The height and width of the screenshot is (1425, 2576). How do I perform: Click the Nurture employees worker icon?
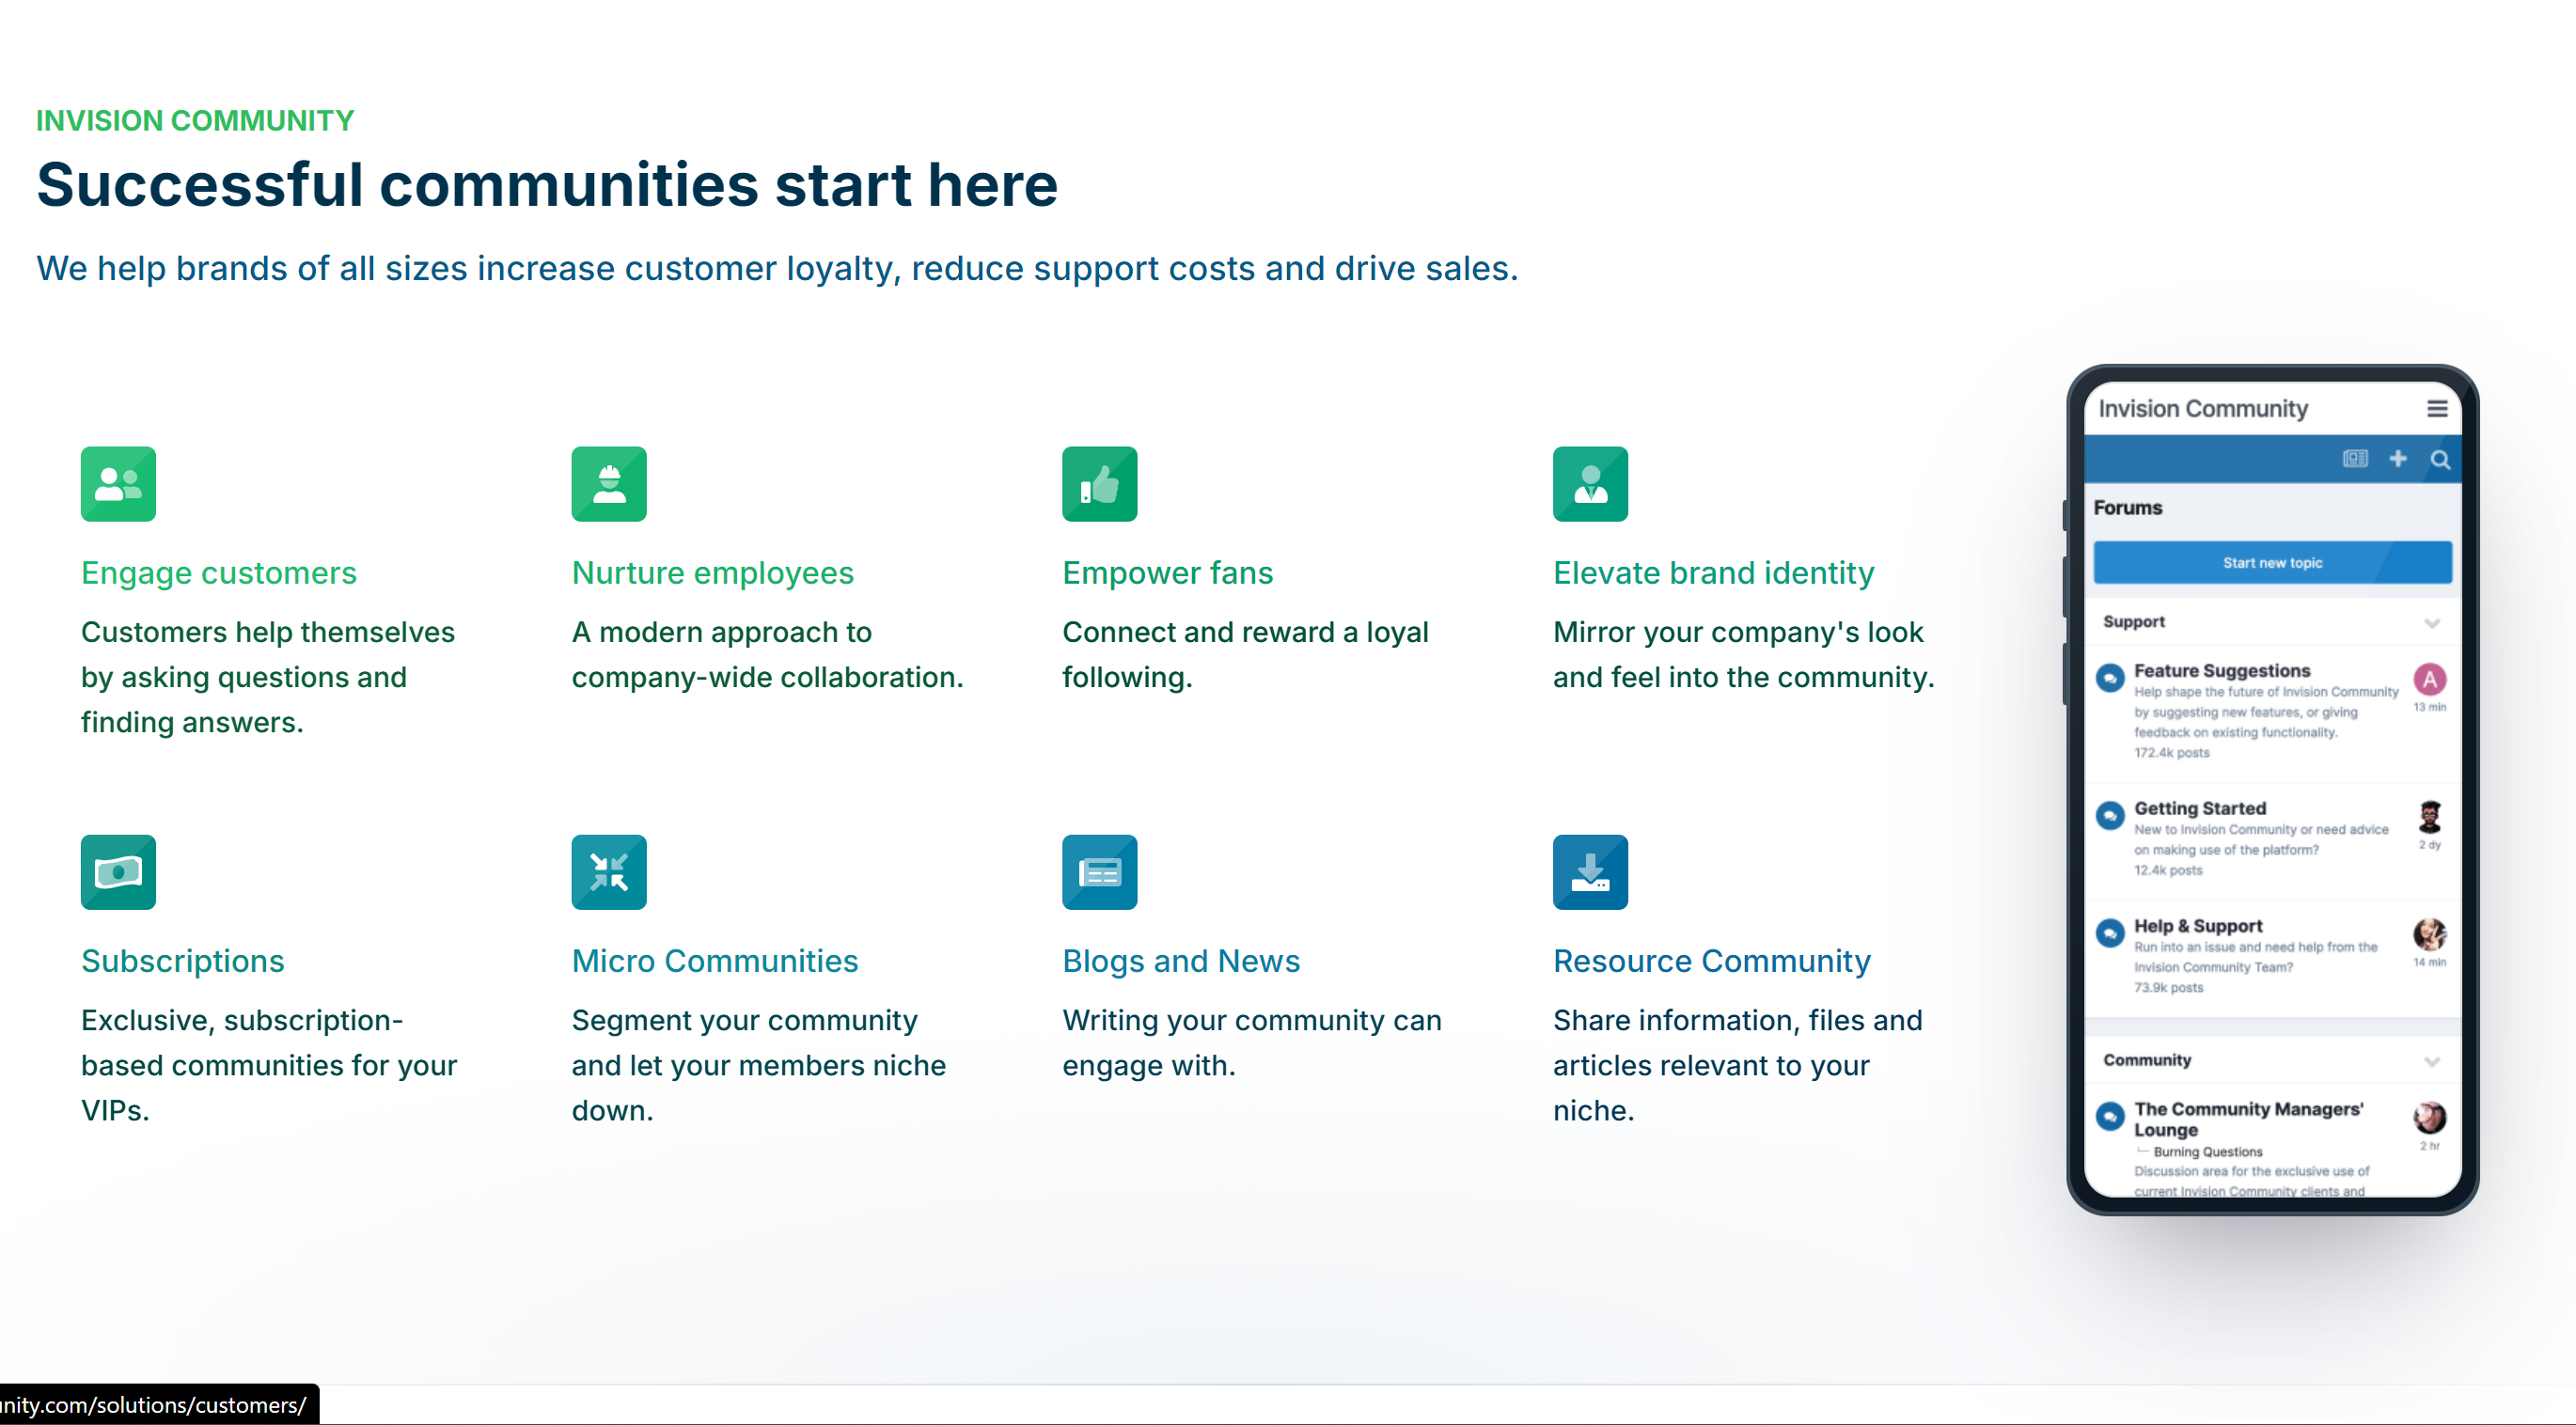608,483
